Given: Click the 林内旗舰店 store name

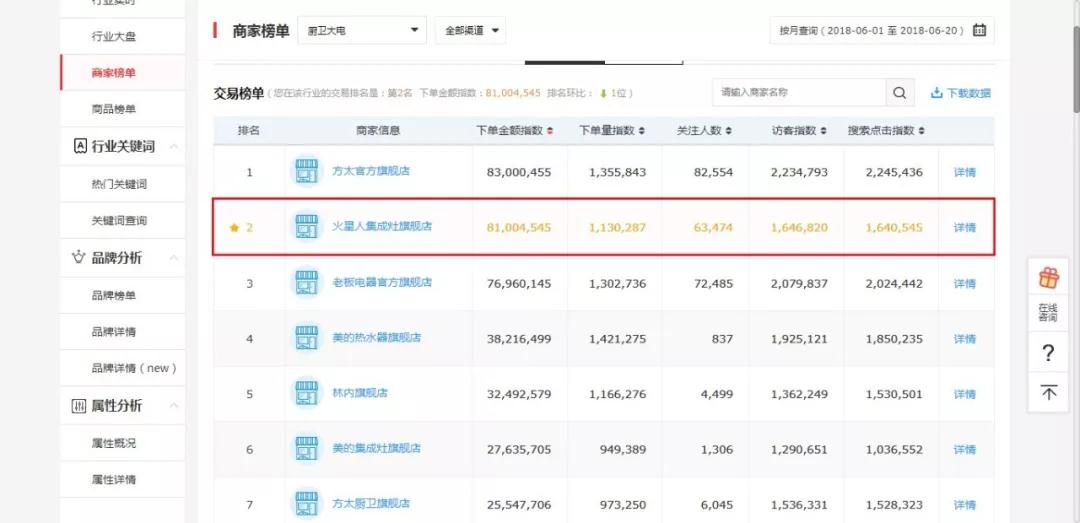Looking at the screenshot, I should point(360,393).
